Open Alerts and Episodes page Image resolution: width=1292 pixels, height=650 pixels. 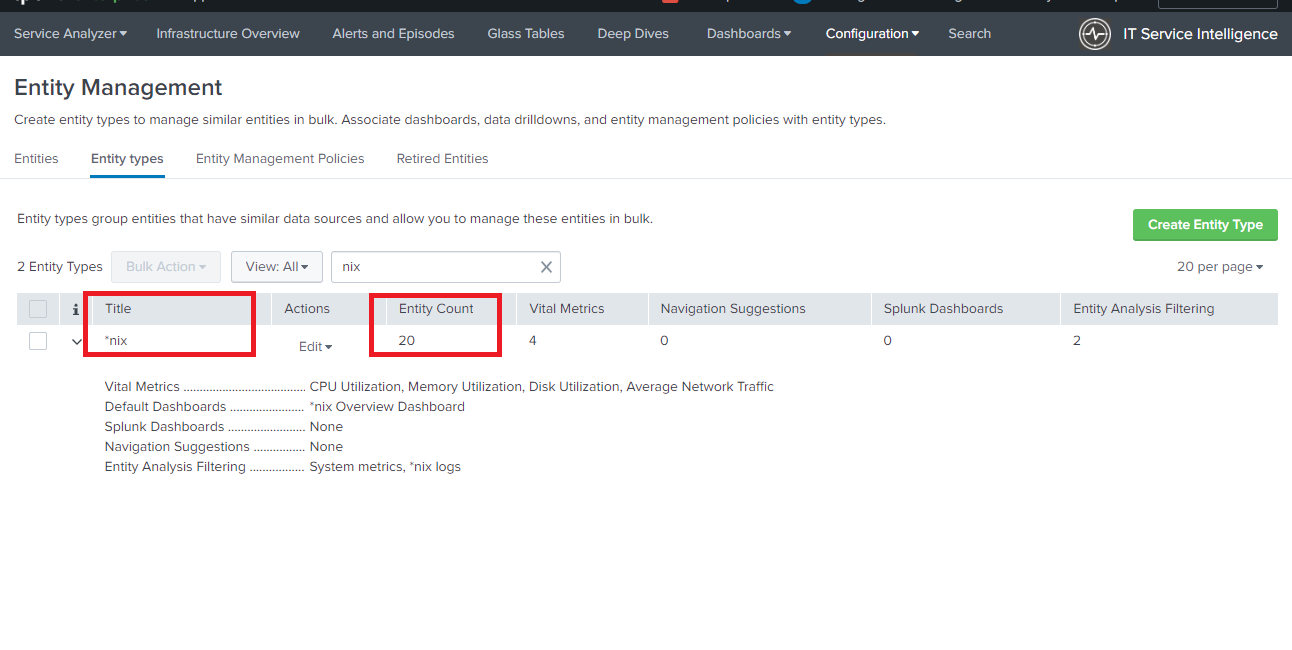(x=393, y=34)
